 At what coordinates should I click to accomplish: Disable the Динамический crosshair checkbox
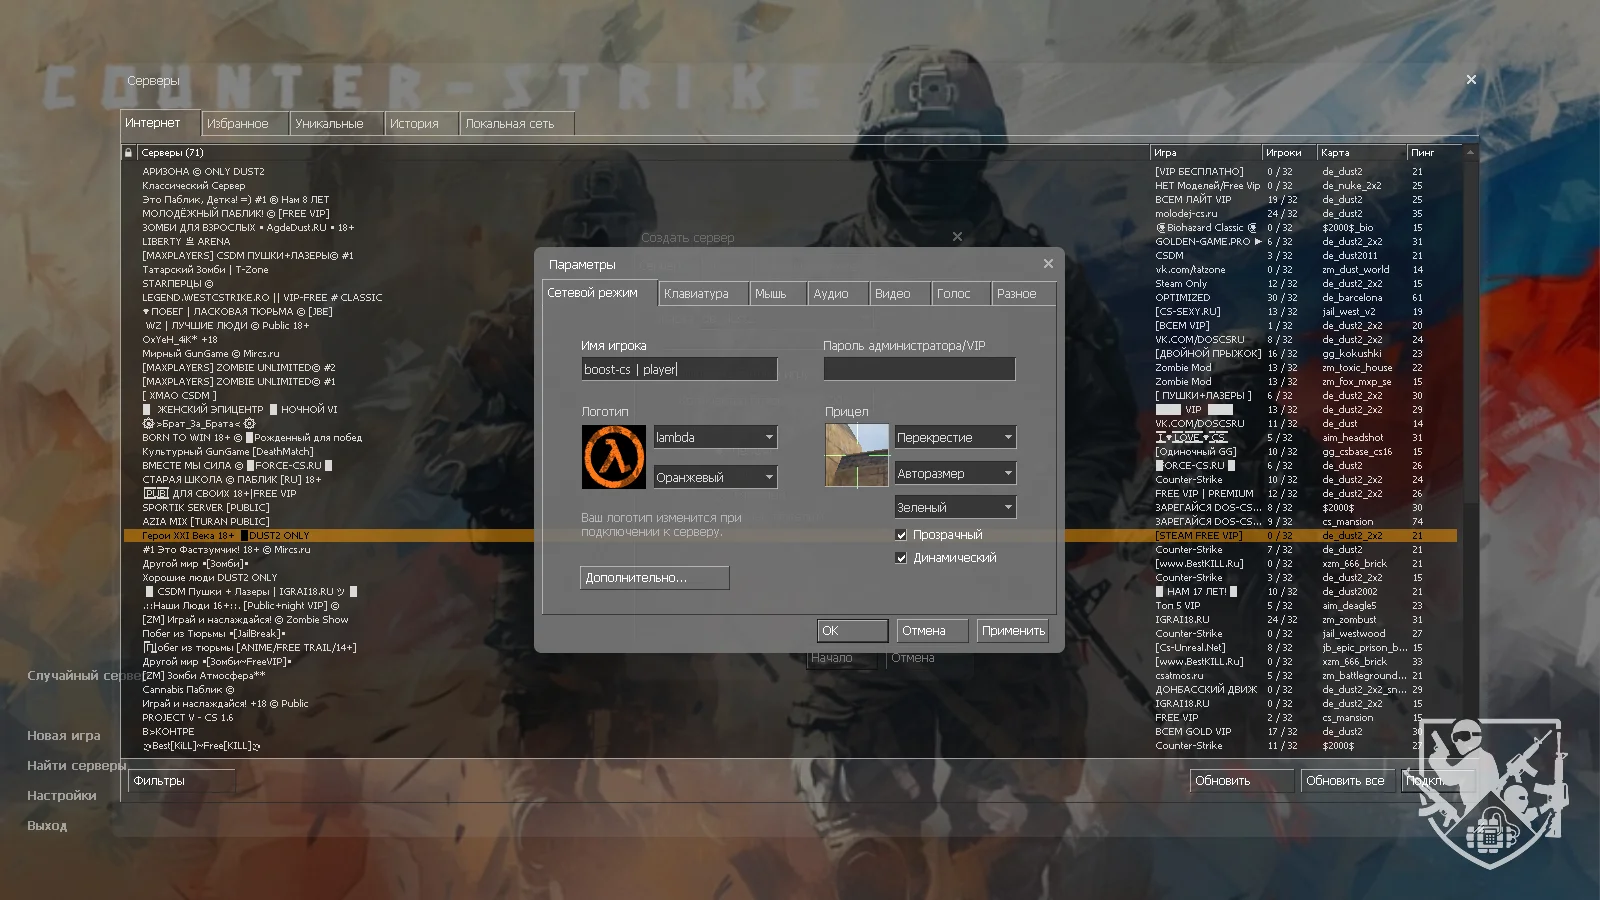(901, 558)
